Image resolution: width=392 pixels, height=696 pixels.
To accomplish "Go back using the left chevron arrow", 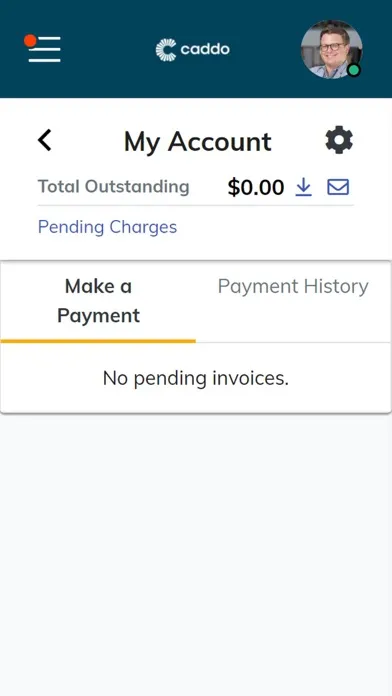I will tap(45, 141).
